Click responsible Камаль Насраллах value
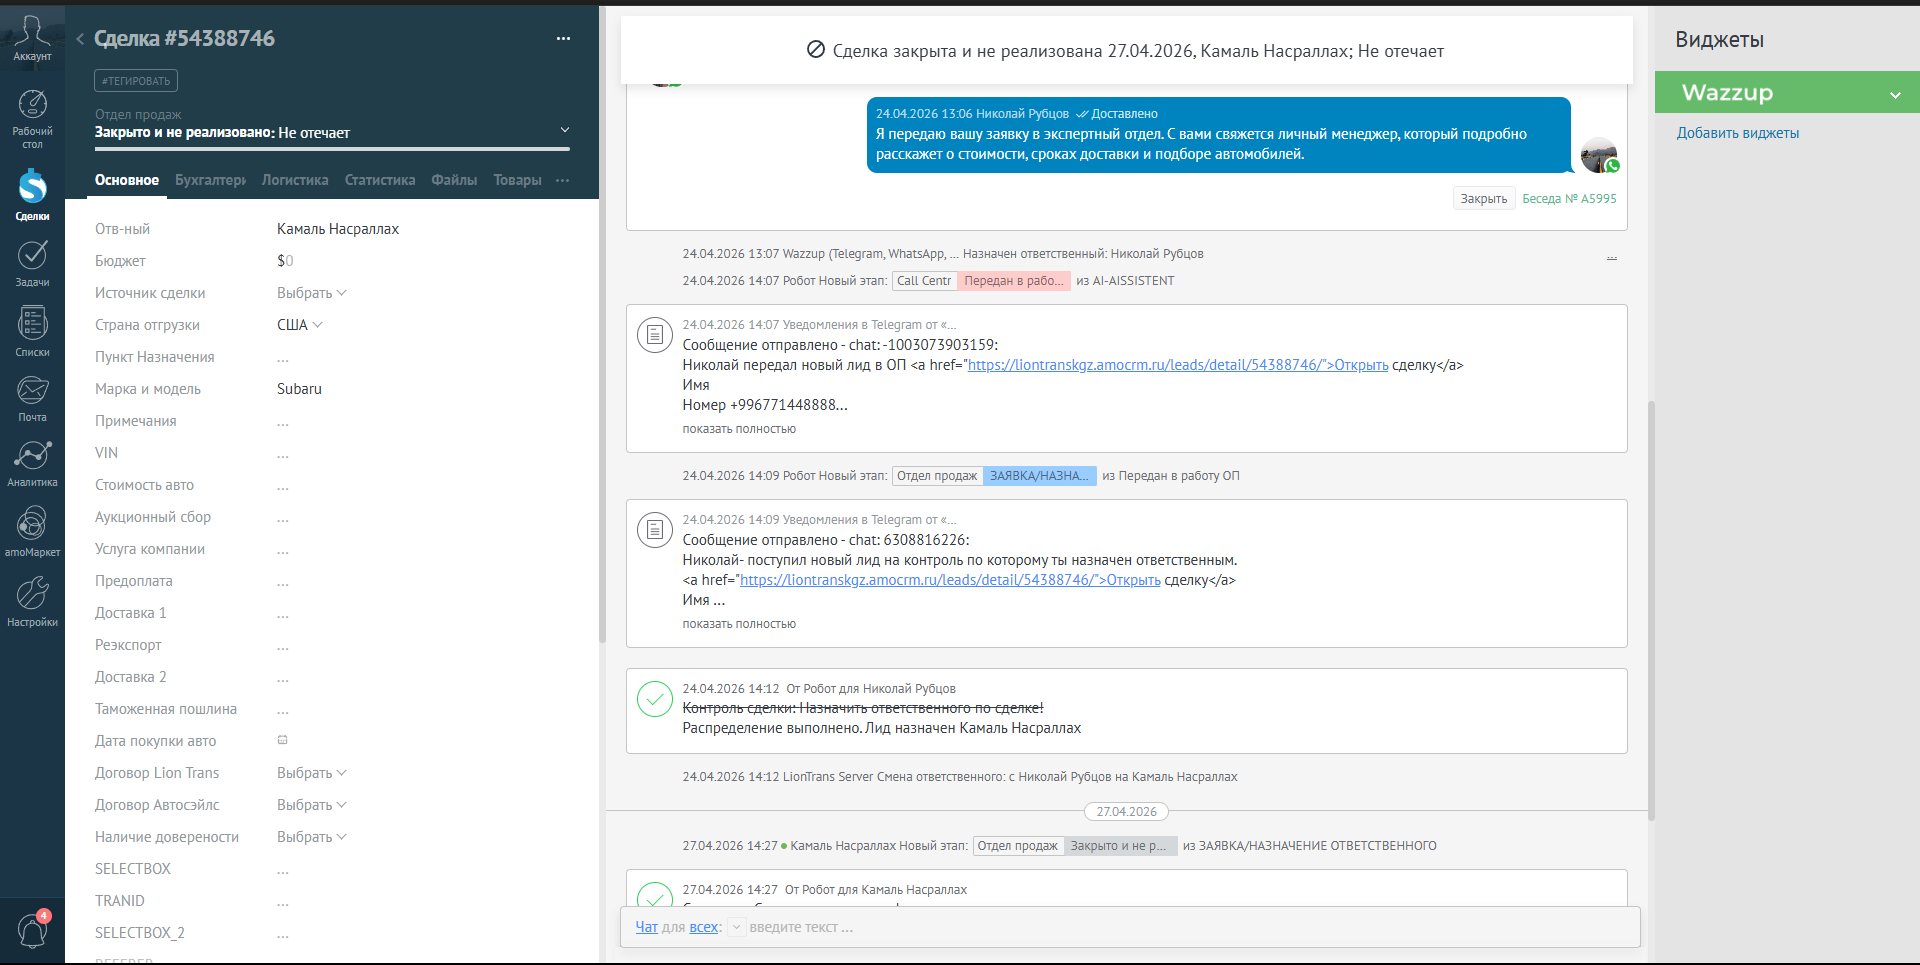Screen dimensions: 1920x965 click(x=338, y=229)
